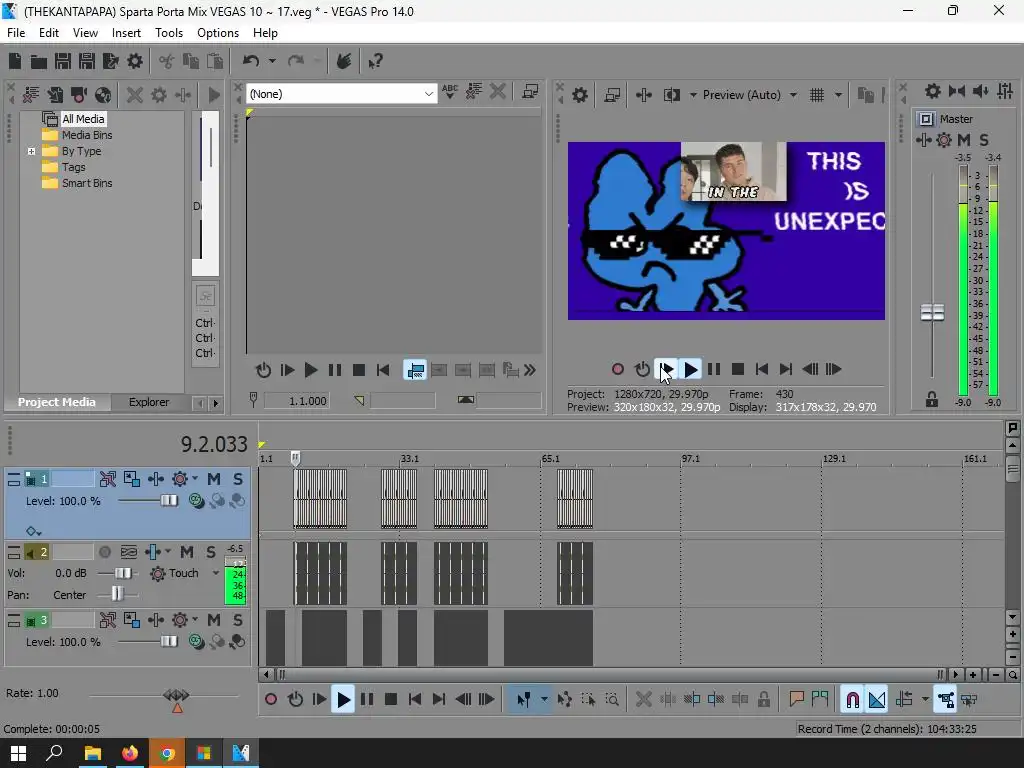Solo video track 1
This screenshot has width=1024, height=768.
point(238,479)
